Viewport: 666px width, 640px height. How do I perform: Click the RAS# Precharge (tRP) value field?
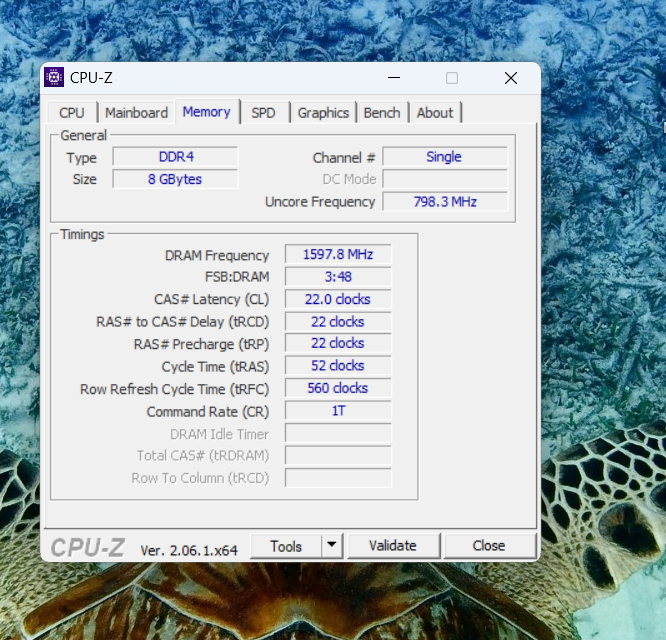[x=338, y=343]
